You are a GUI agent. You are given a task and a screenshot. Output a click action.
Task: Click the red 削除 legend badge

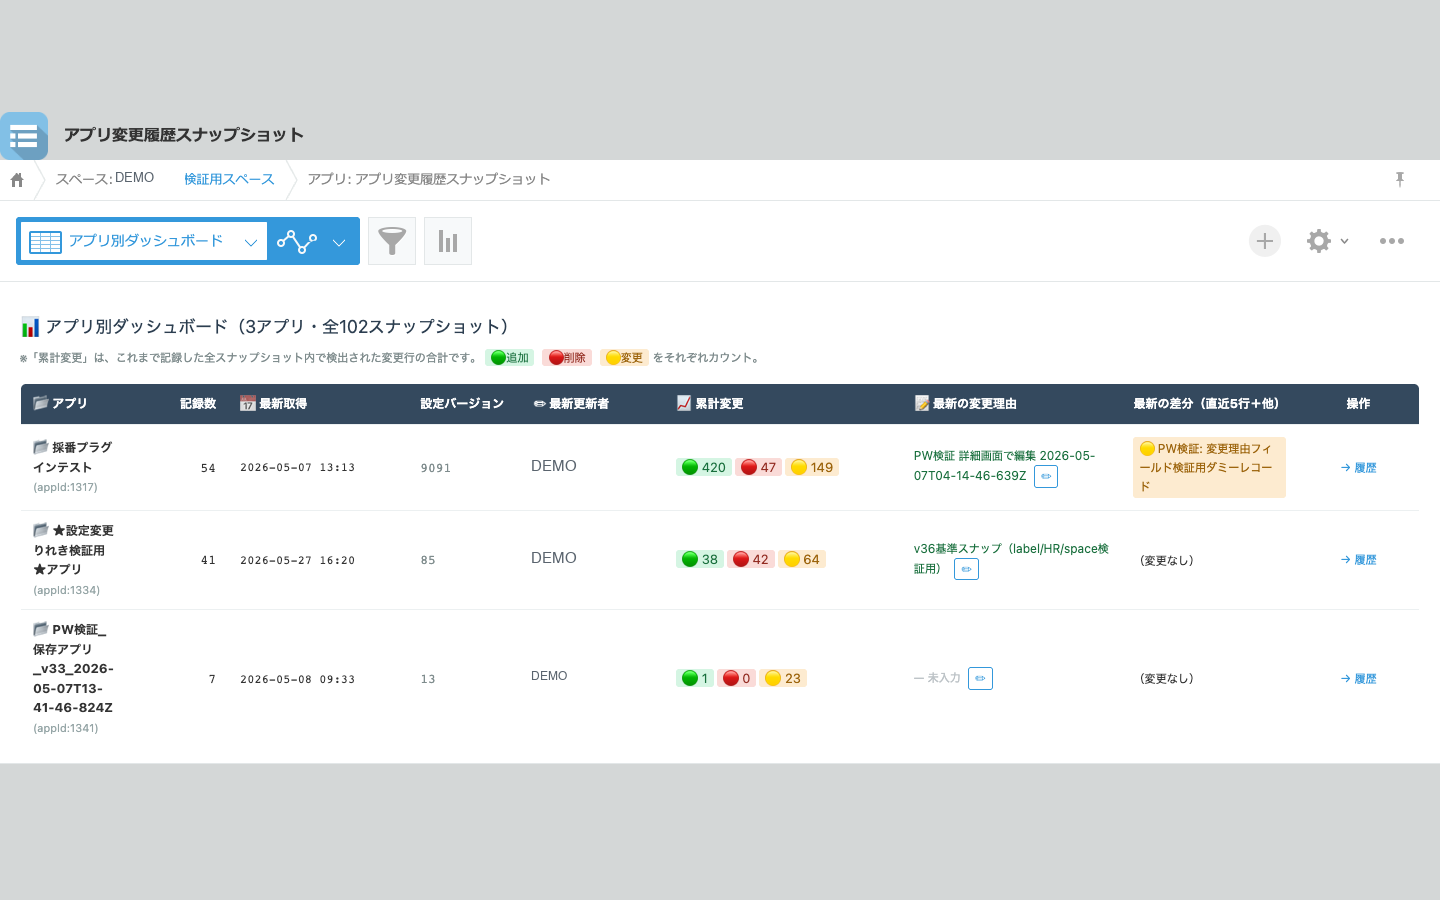[x=567, y=358]
